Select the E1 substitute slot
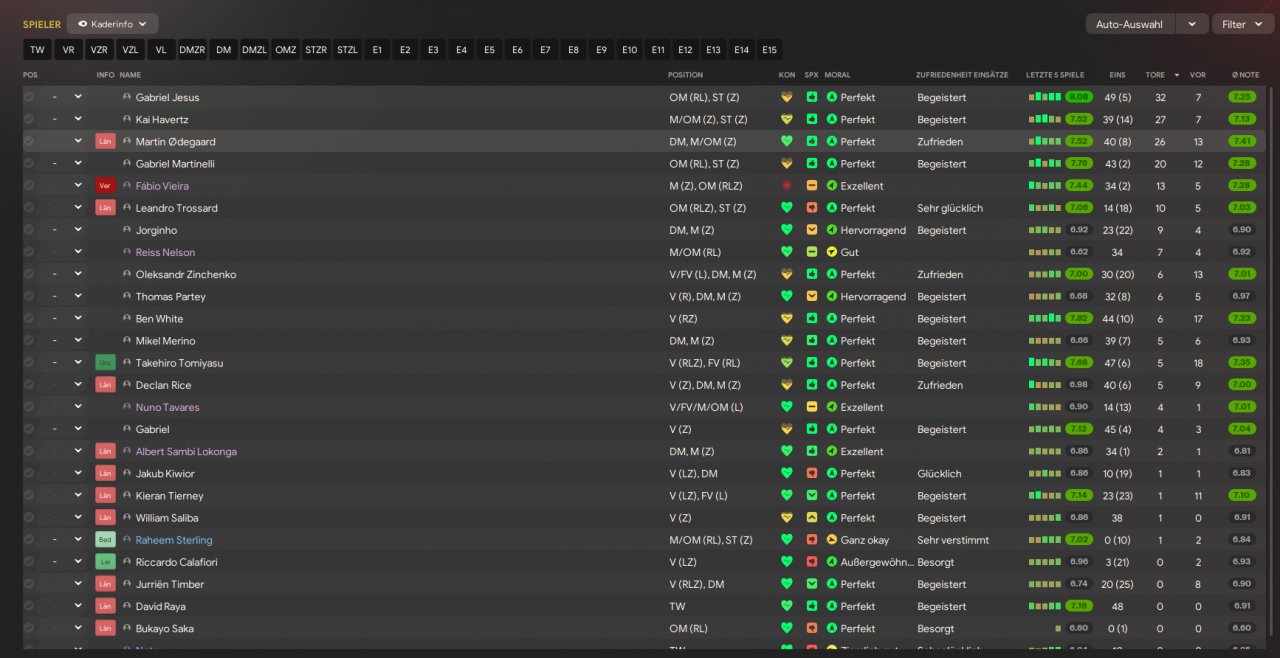Viewport: 1280px width, 658px height. 377,49
